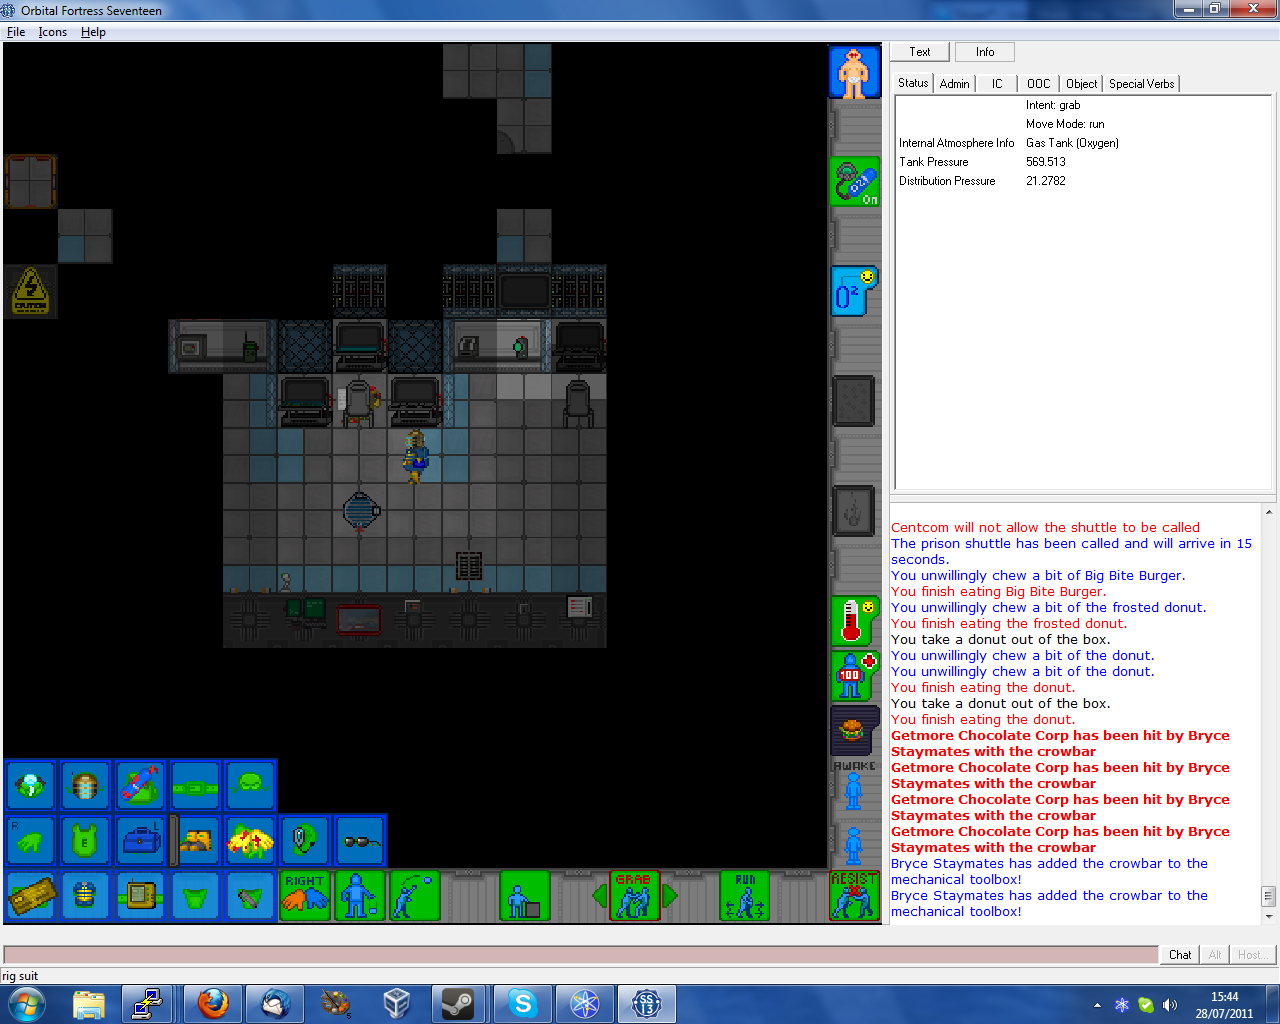This screenshot has height=1024, width=1280.
Task: Cycle intent with the left green arrow
Action: tap(599, 895)
